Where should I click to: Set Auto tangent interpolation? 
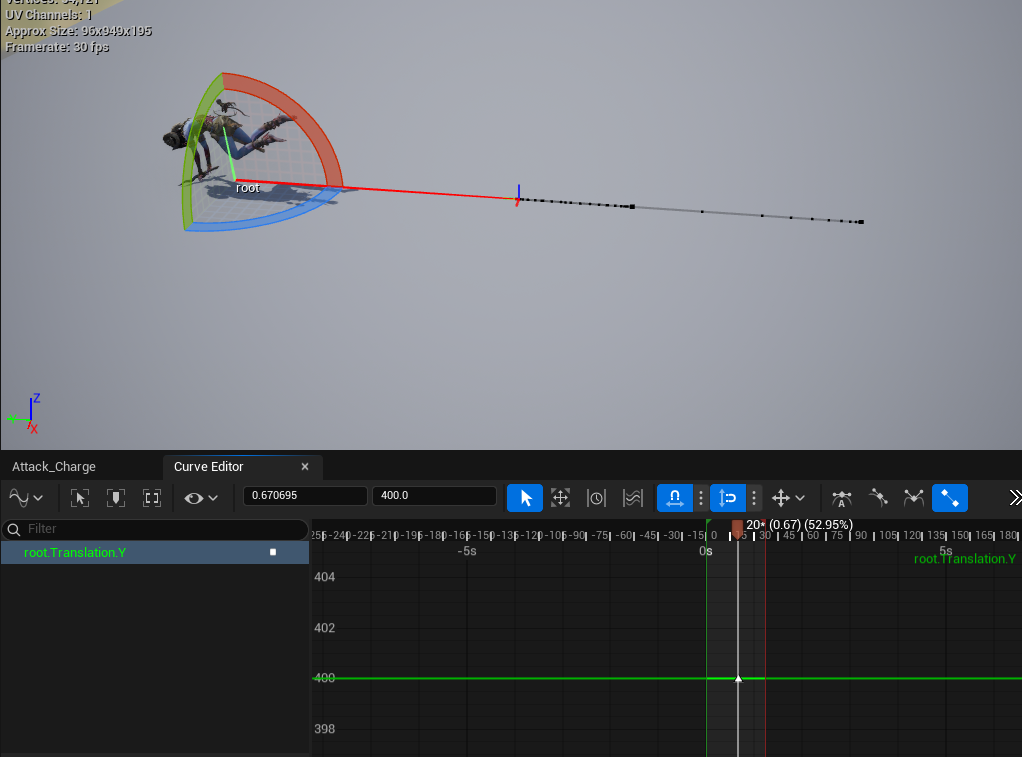[x=841, y=498]
